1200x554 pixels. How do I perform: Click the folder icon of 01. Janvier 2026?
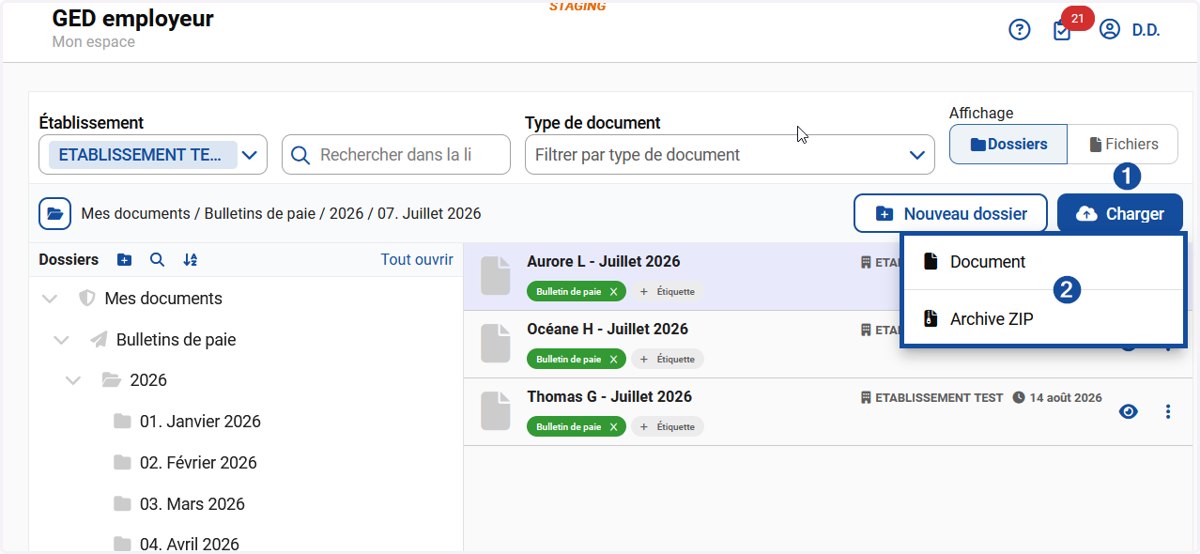click(122, 421)
